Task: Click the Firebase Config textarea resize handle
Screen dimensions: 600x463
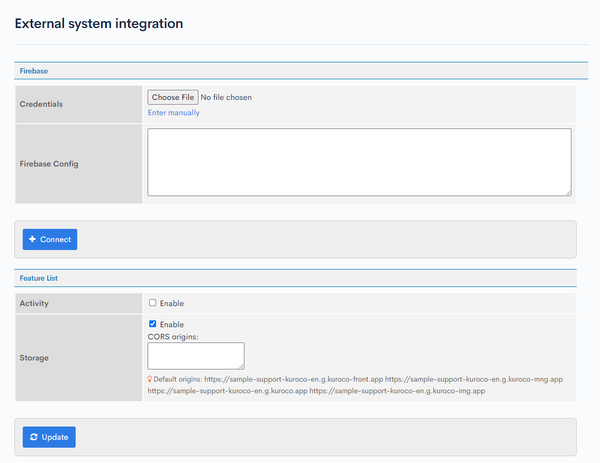Action: tap(569, 193)
